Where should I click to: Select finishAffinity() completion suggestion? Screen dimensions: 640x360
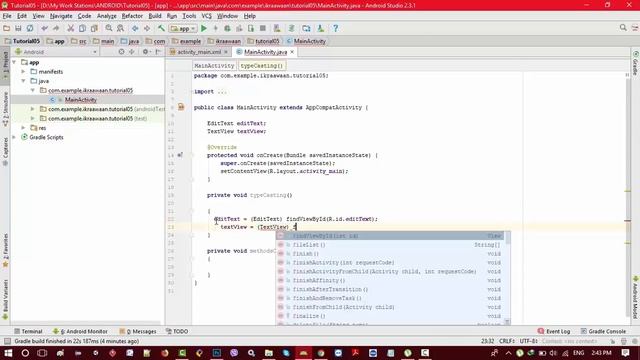[x=390, y=280]
